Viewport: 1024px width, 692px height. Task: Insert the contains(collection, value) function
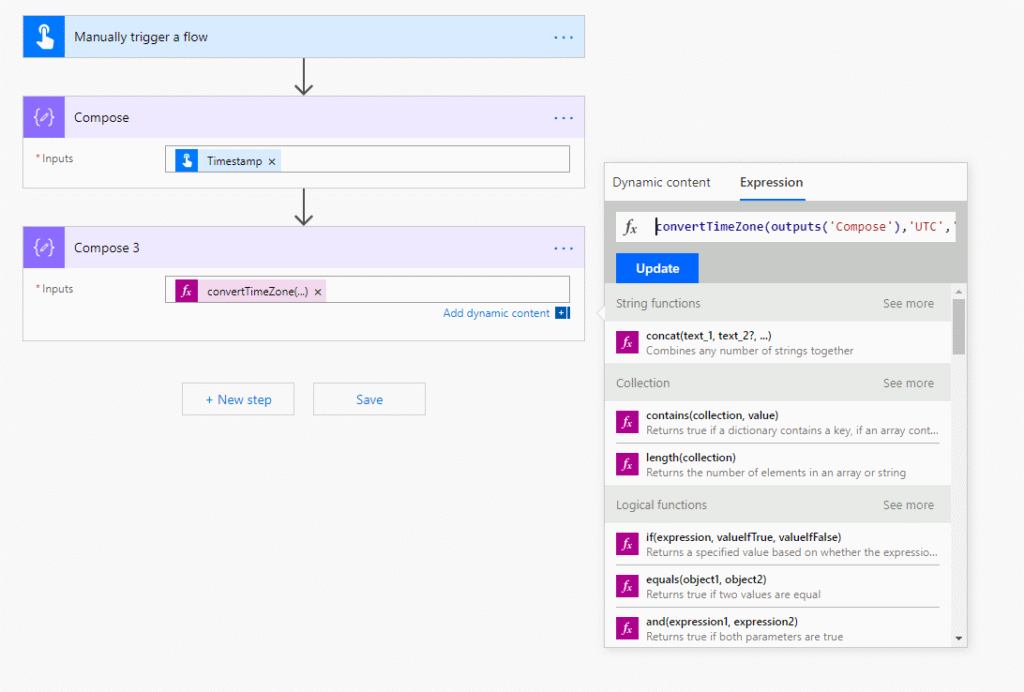778,422
